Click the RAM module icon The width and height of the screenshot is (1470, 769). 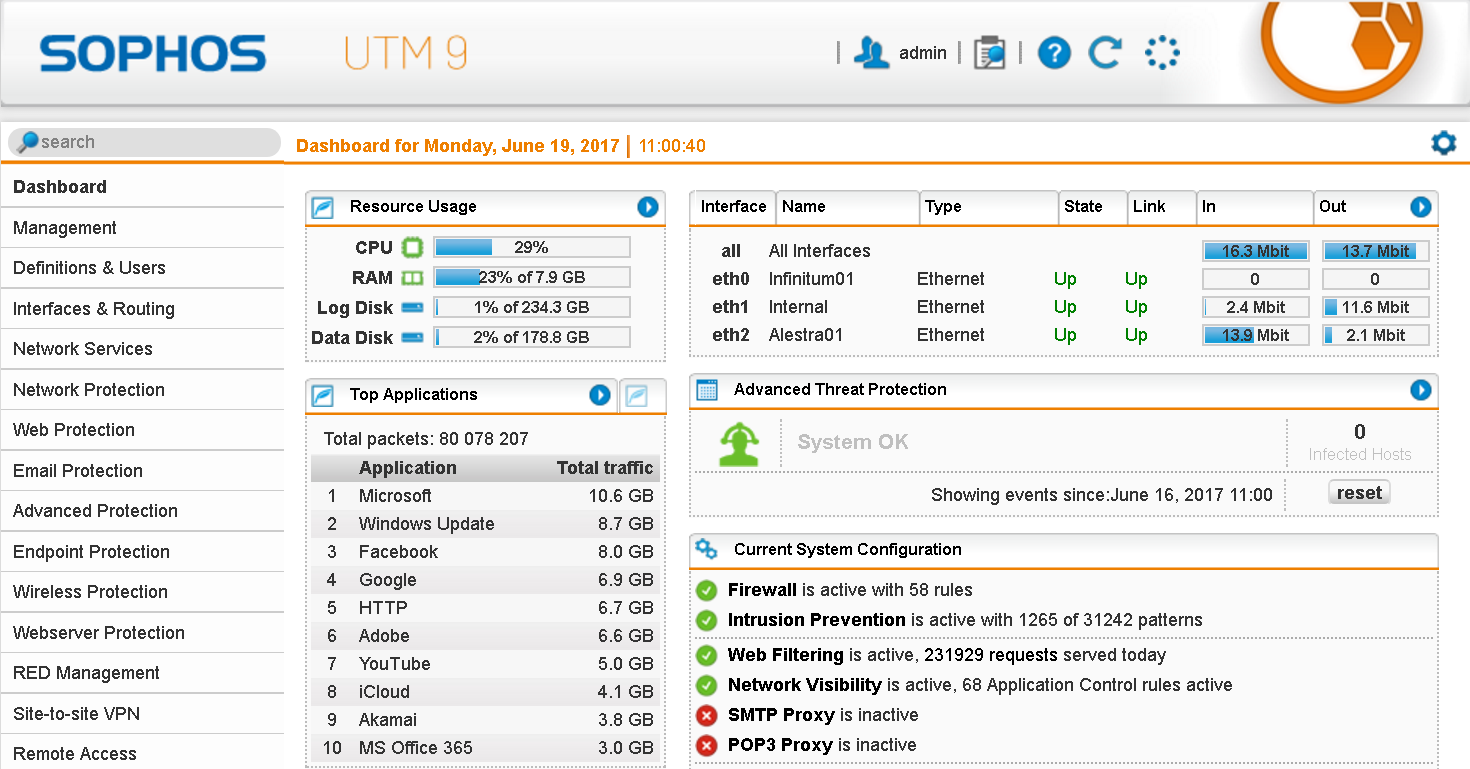pyautogui.click(x=412, y=278)
